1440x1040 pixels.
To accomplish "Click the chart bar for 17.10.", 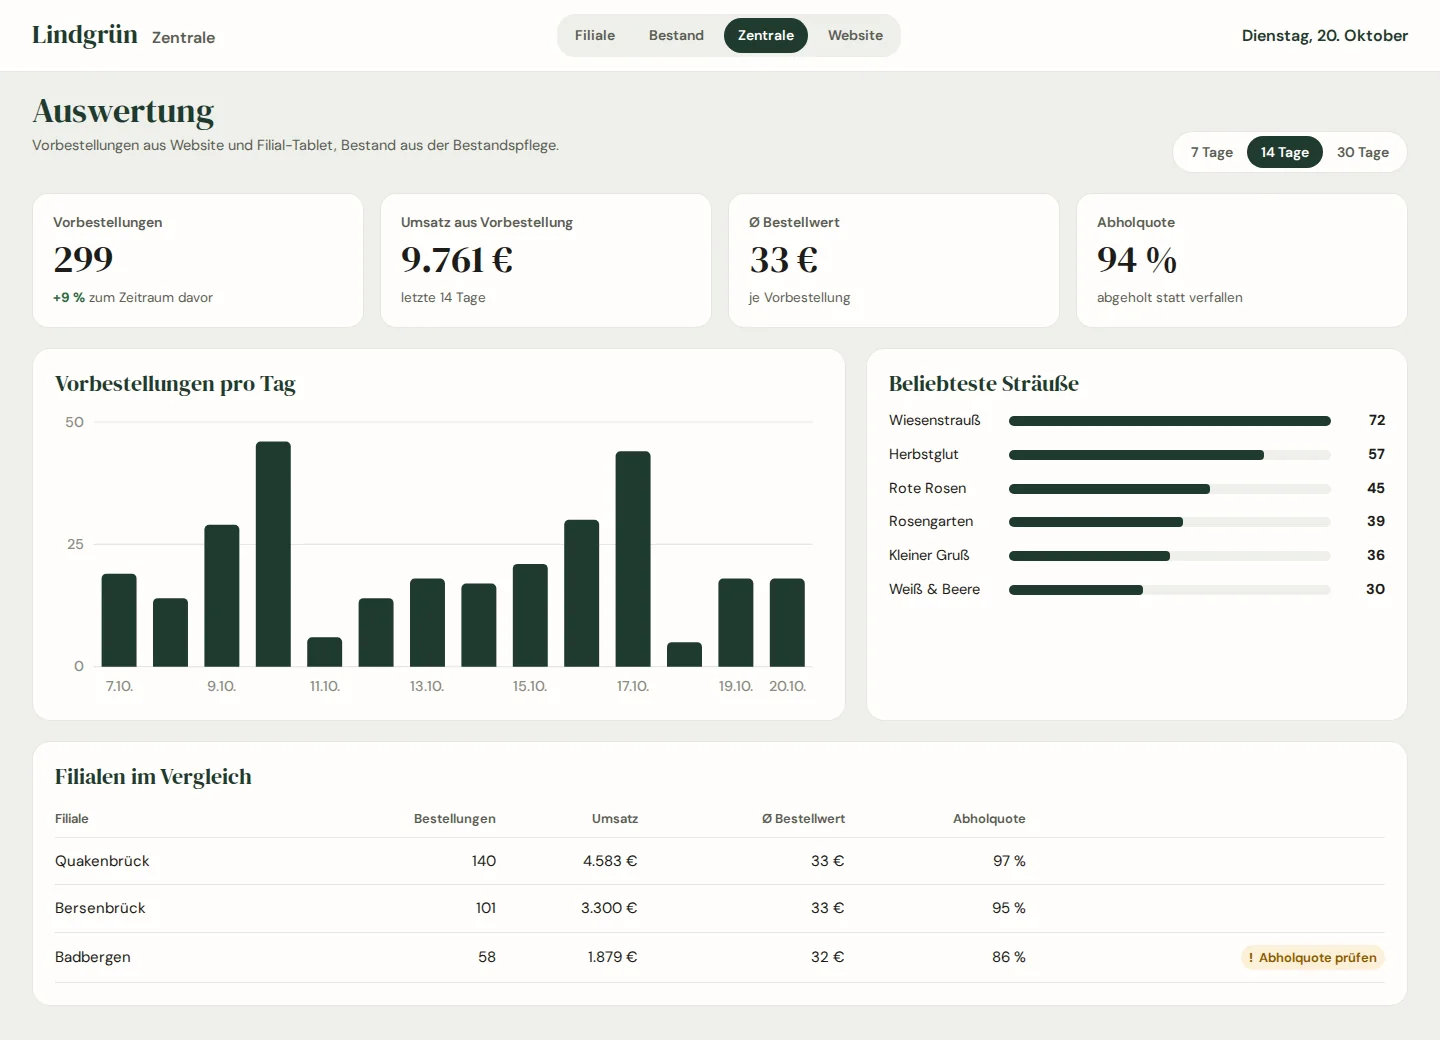I will (633, 559).
